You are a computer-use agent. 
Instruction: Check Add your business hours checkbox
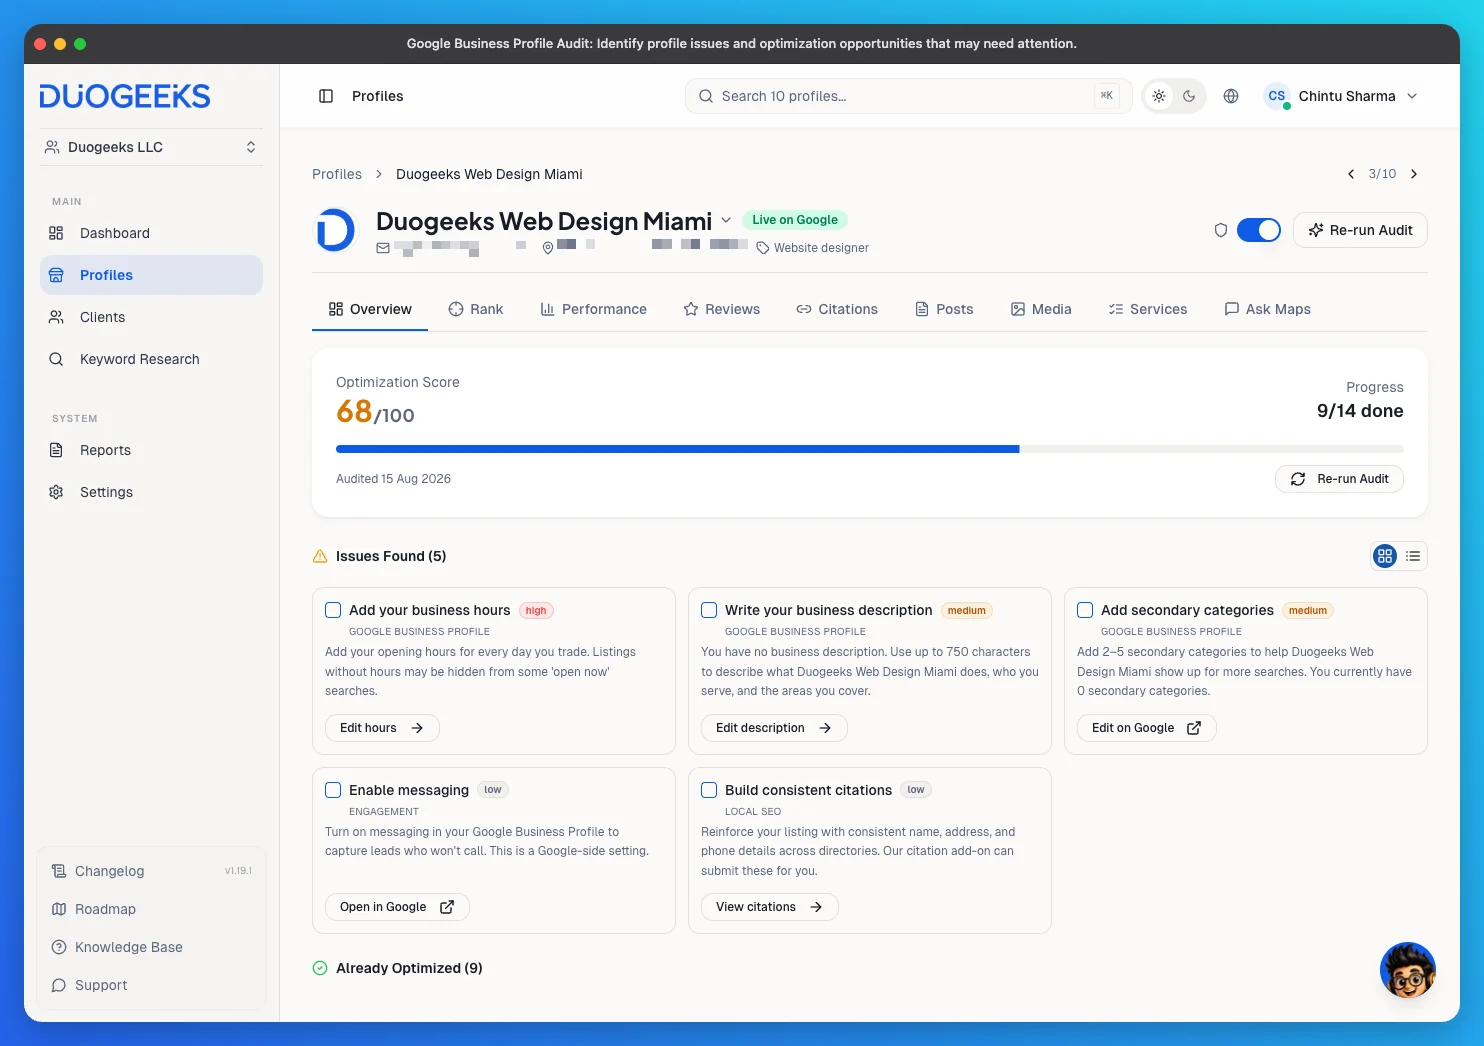pos(333,610)
